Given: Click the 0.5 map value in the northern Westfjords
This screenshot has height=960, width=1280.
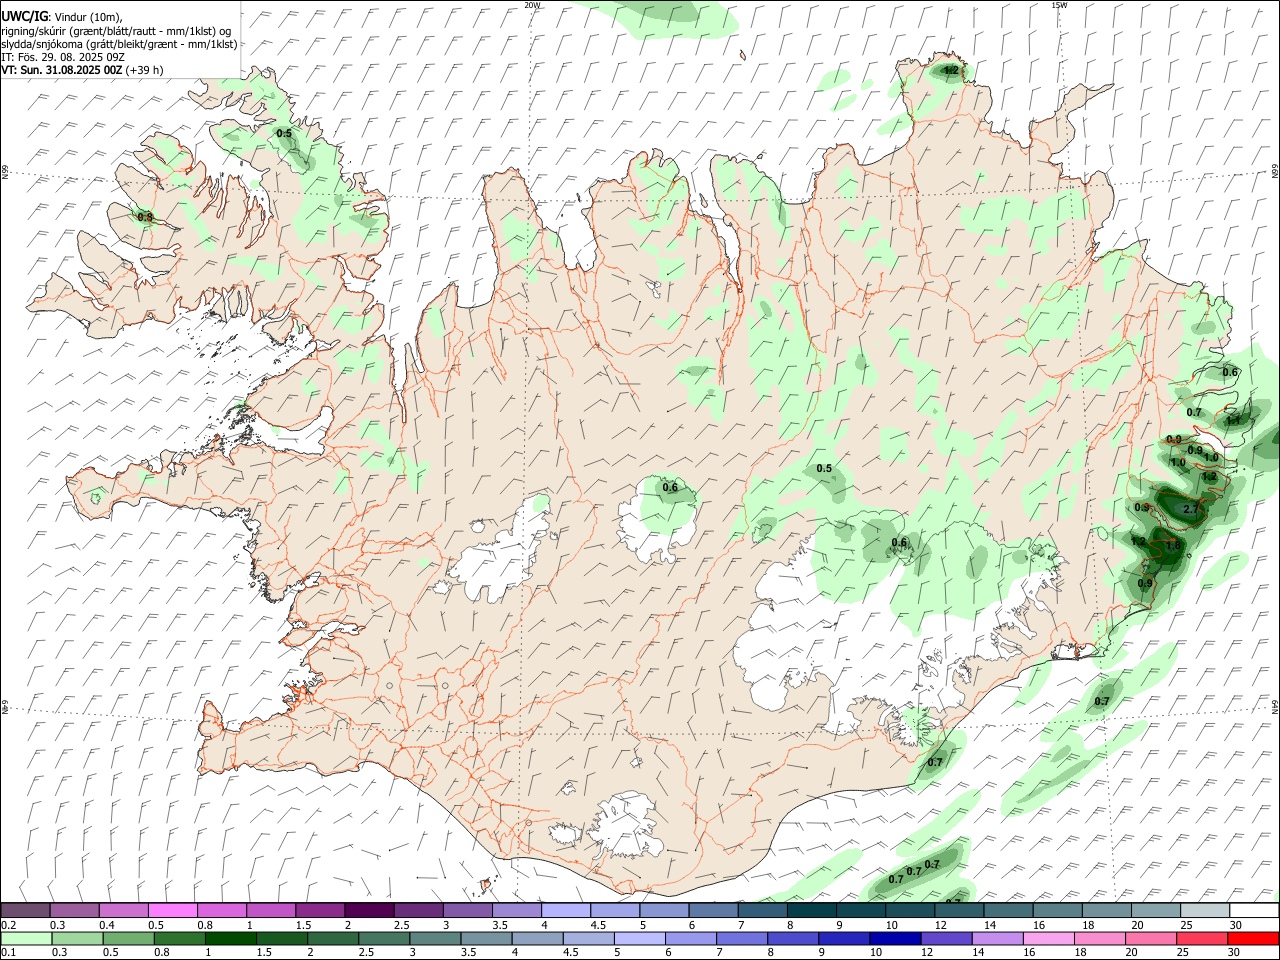Looking at the screenshot, I should (x=284, y=133).
